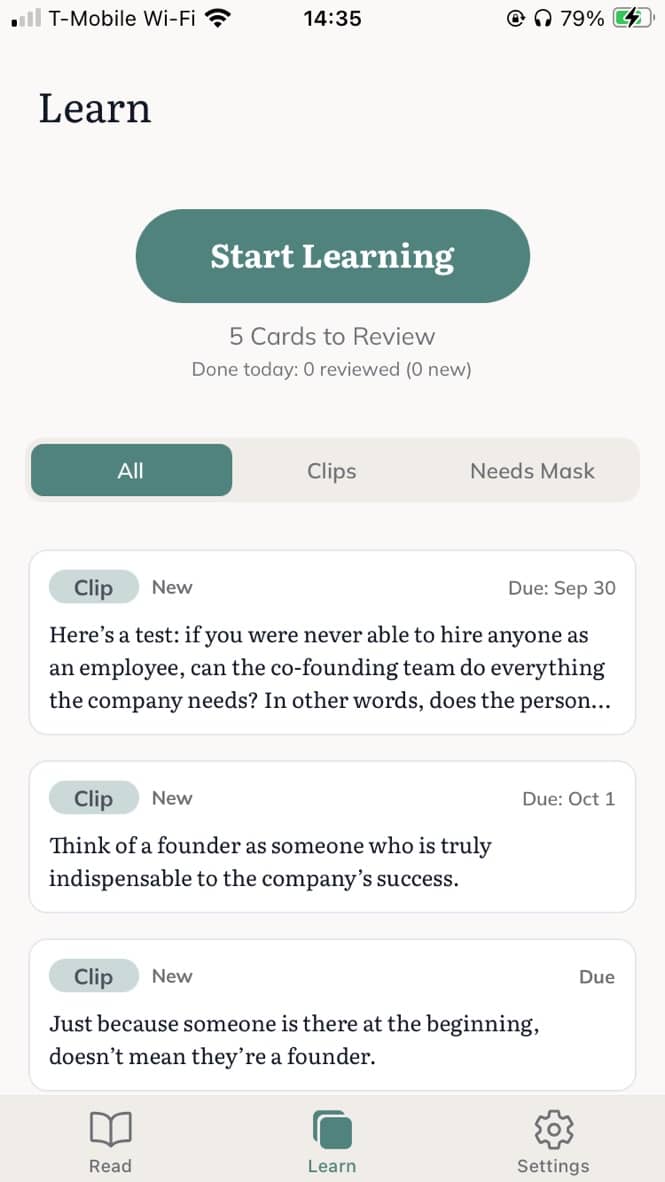Switch filter to Needs Mask
The width and height of the screenshot is (665, 1182).
[x=532, y=470]
